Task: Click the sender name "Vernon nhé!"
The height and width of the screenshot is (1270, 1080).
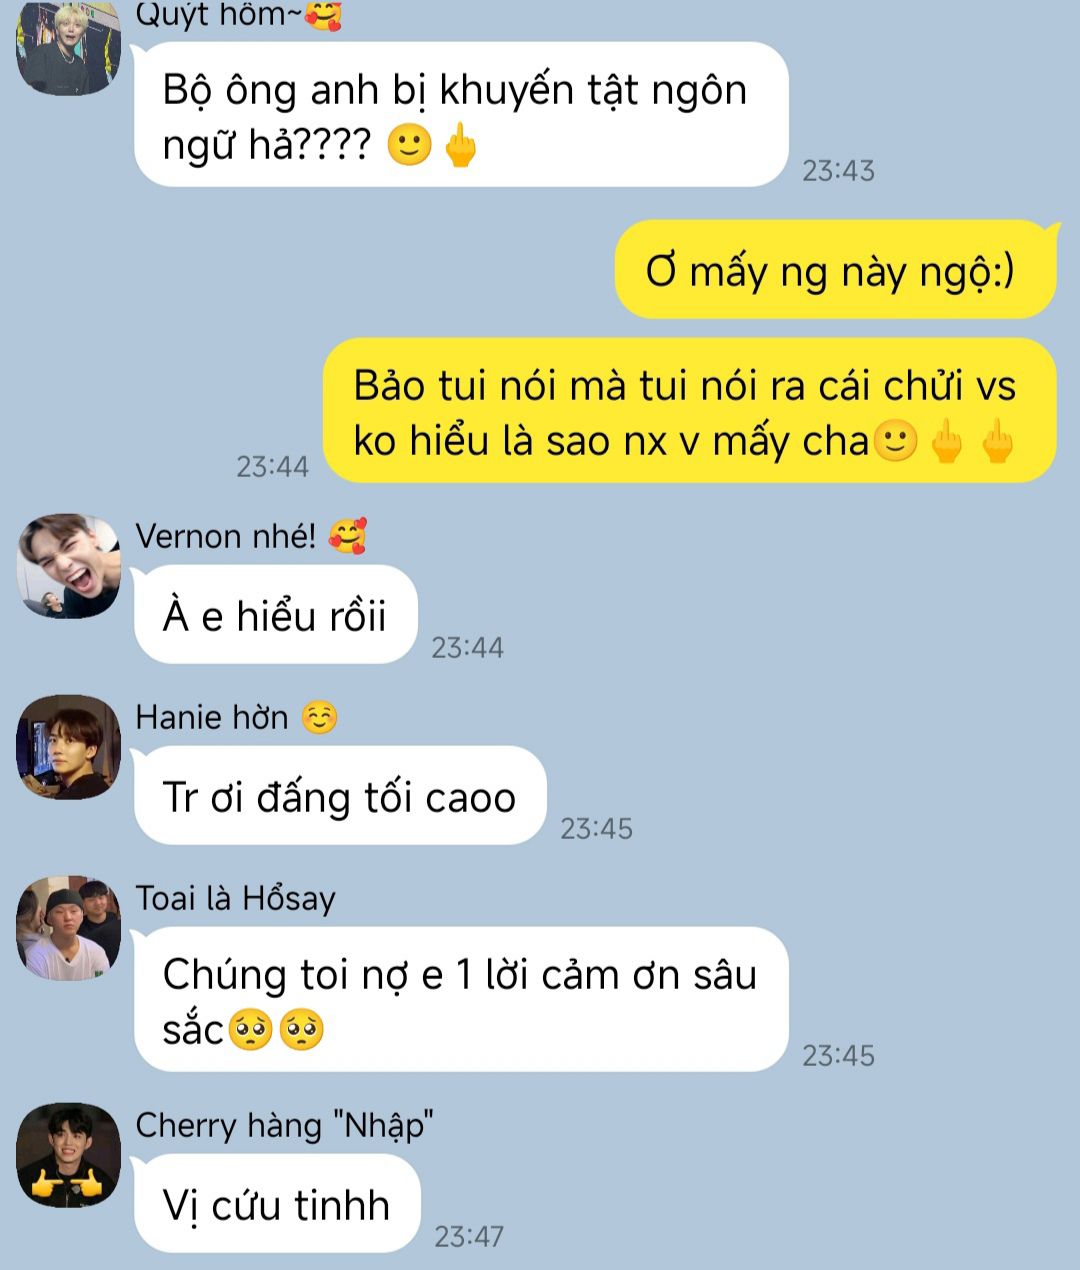Action: click(x=226, y=537)
